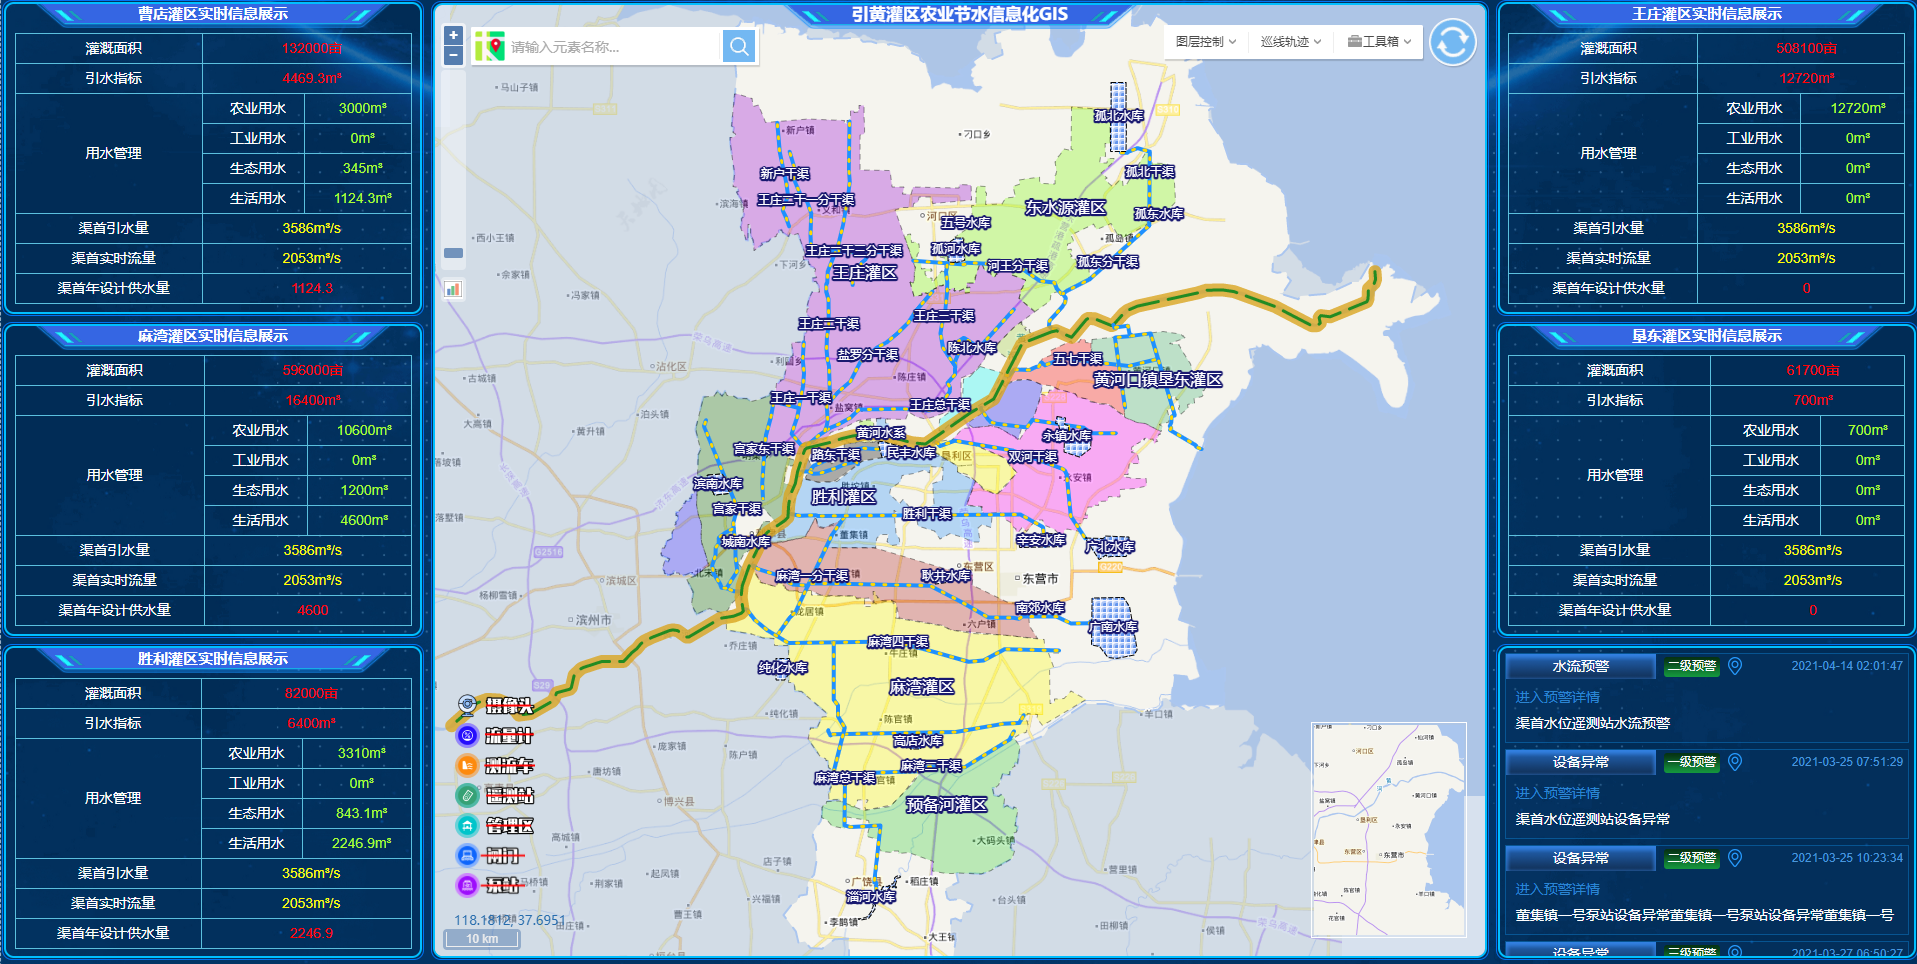Image resolution: width=1917 pixels, height=964 pixels.
Task: Click the overview mini-map thumbnail
Action: (x=1388, y=829)
